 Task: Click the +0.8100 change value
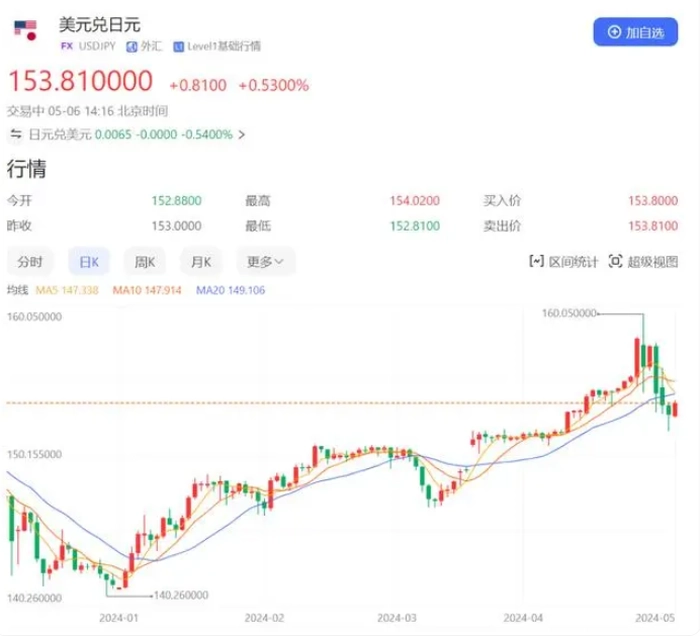tap(198, 85)
